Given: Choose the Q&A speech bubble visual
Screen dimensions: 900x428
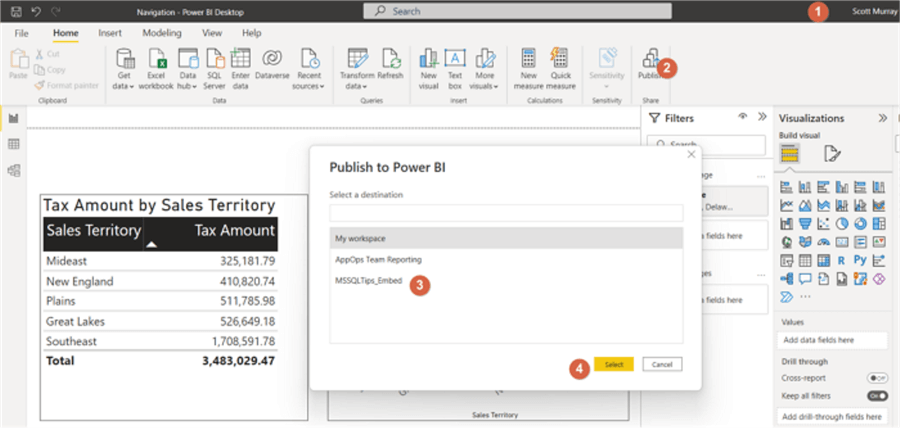Looking at the screenshot, I should coord(805,279).
